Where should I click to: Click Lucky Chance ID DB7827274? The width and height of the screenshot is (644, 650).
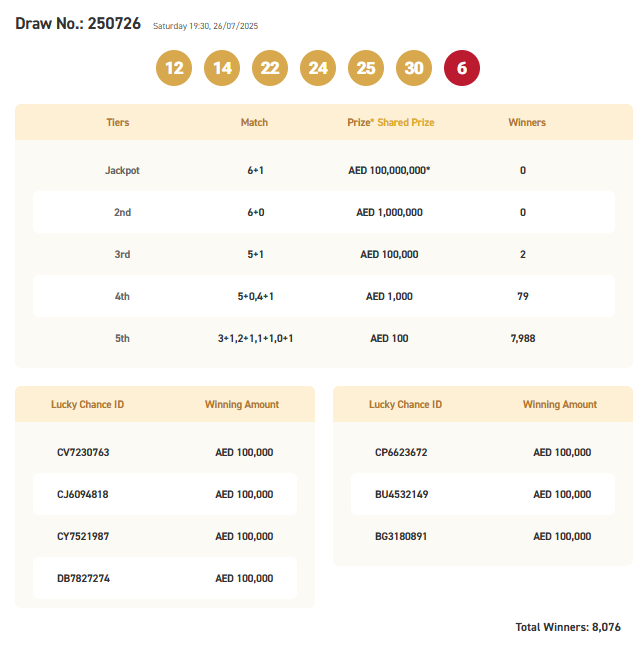pyautogui.click(x=83, y=578)
